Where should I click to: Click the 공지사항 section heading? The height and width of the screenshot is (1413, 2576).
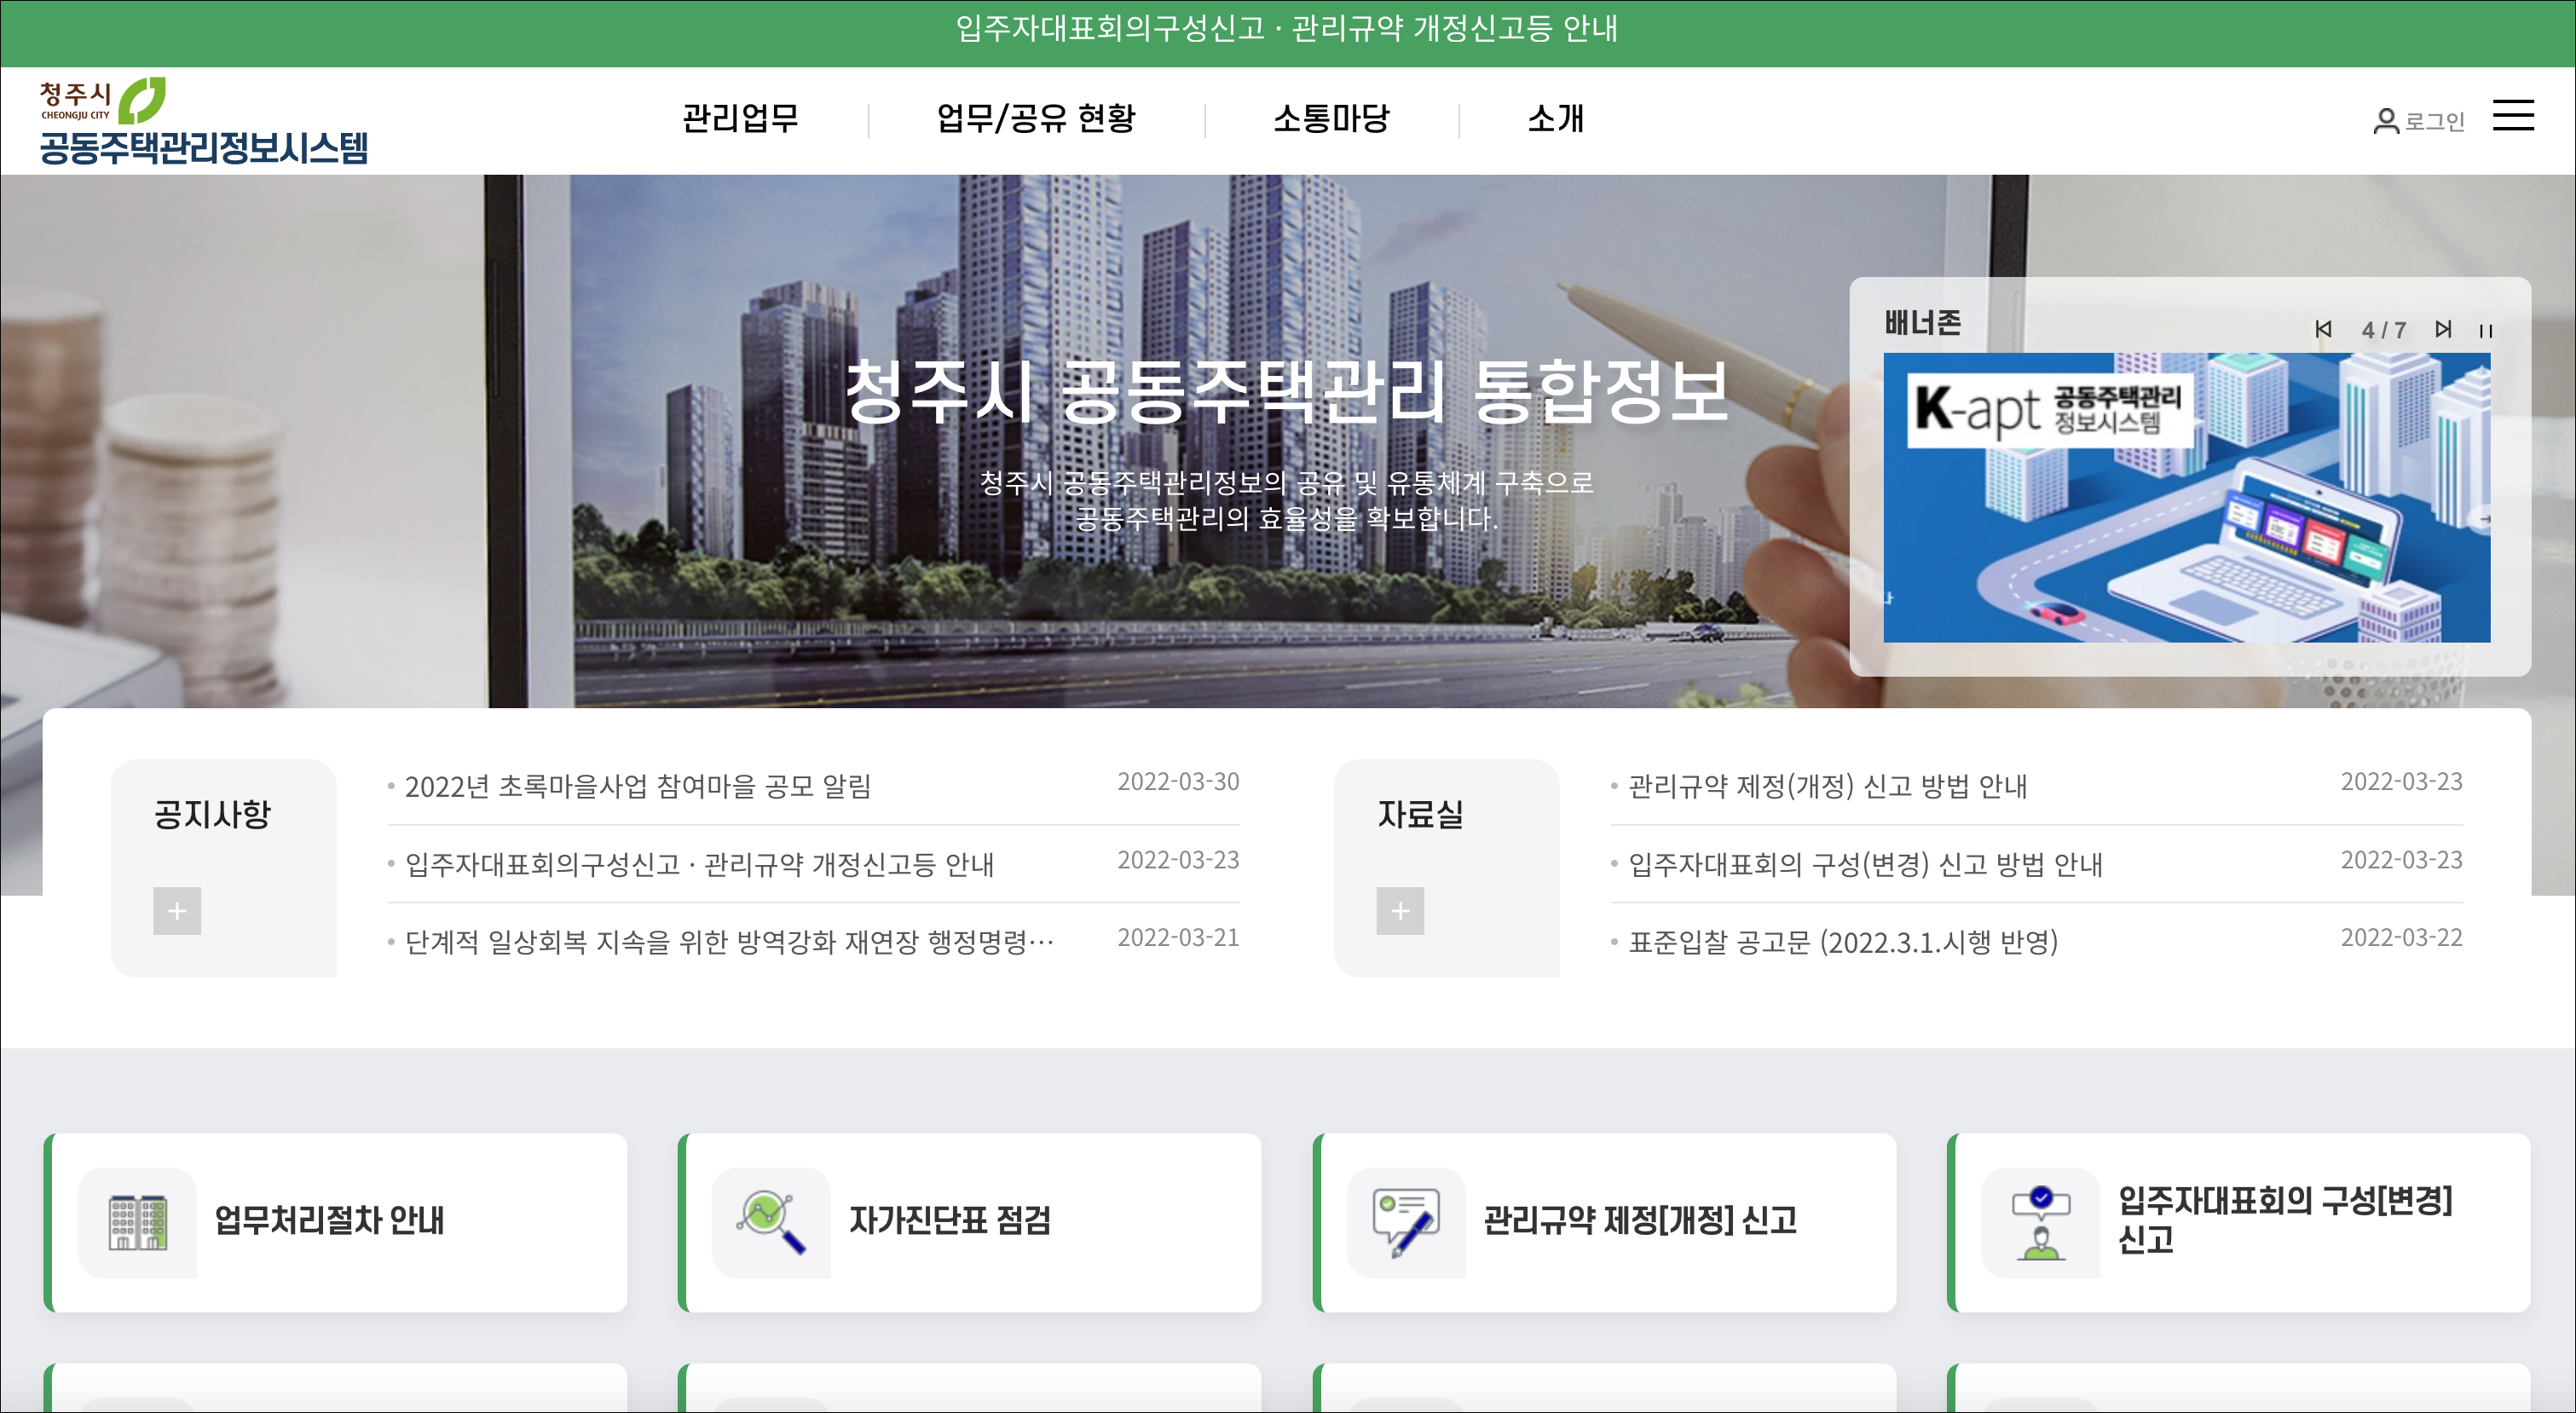(x=212, y=814)
